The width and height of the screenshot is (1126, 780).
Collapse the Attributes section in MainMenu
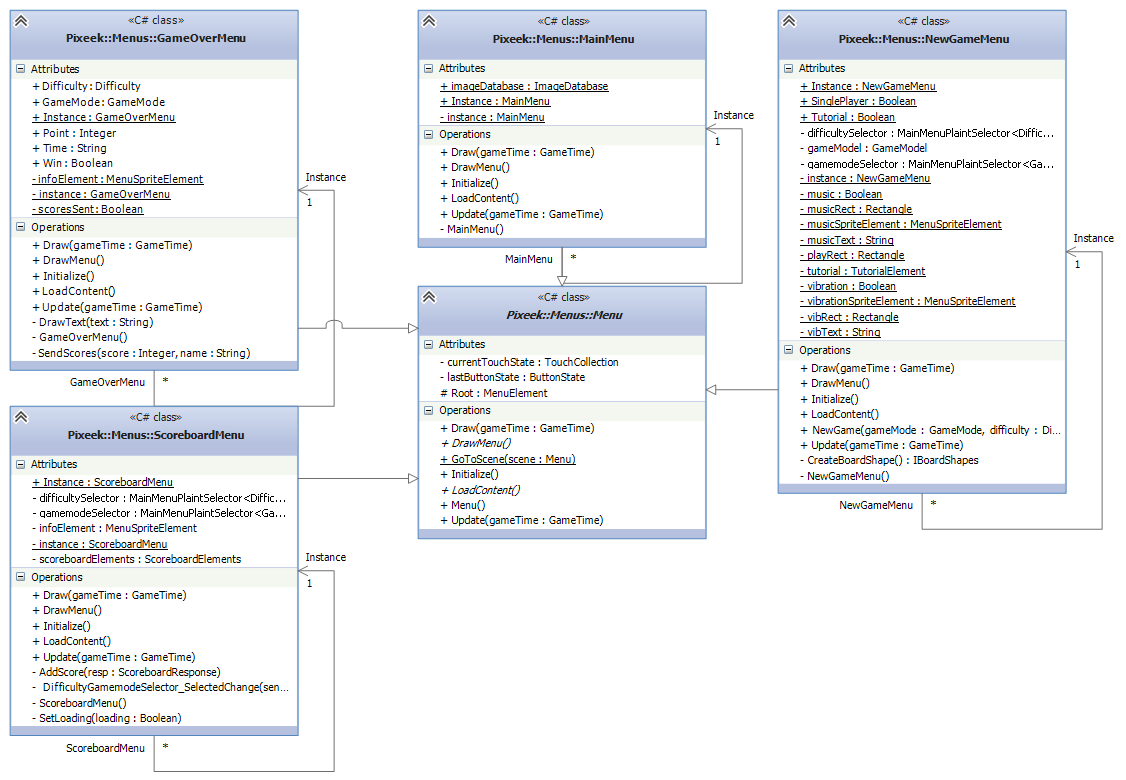[429, 69]
